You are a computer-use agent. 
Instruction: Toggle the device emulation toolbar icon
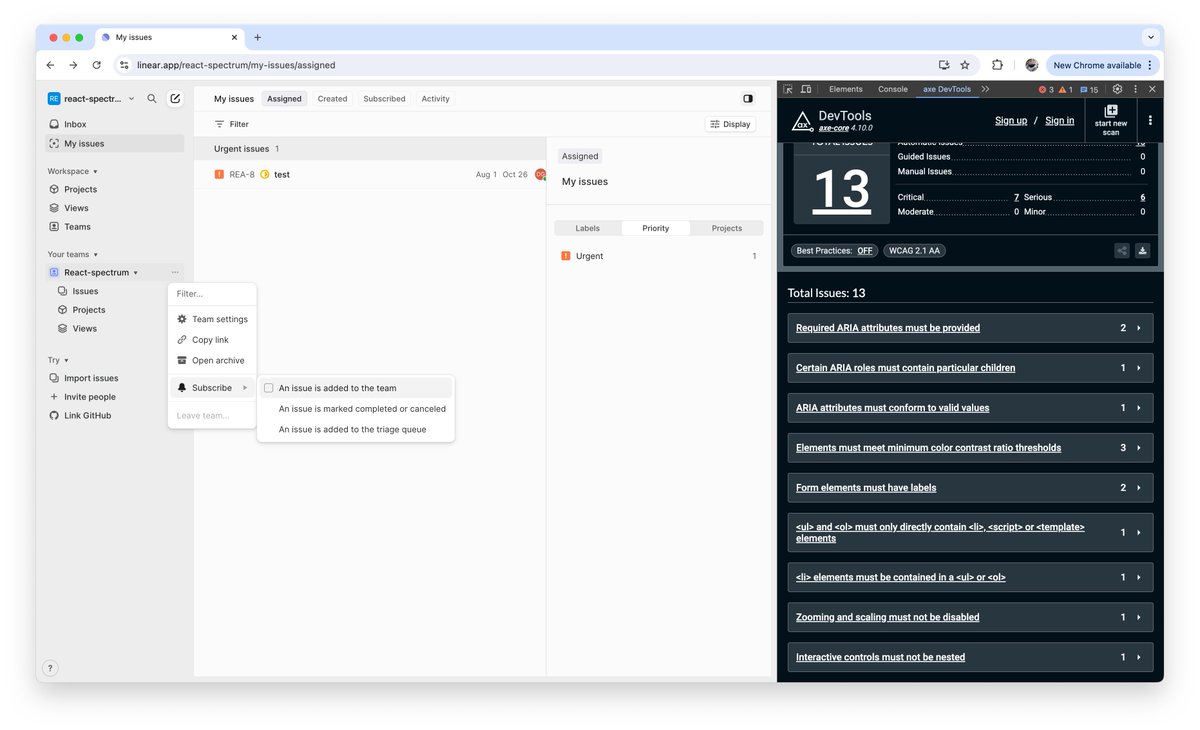click(807, 89)
